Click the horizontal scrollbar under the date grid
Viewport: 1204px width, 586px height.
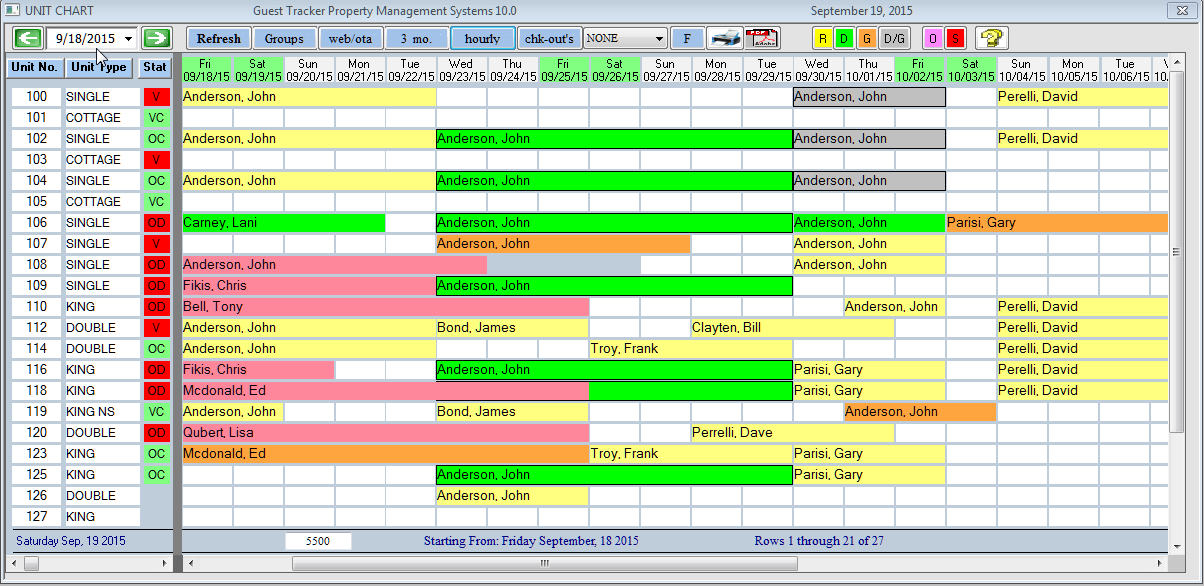[x=675, y=563]
